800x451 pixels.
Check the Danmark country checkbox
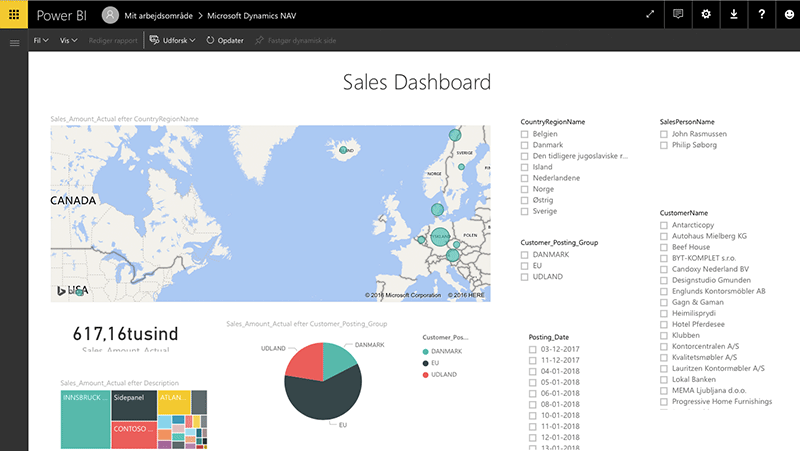click(x=524, y=145)
